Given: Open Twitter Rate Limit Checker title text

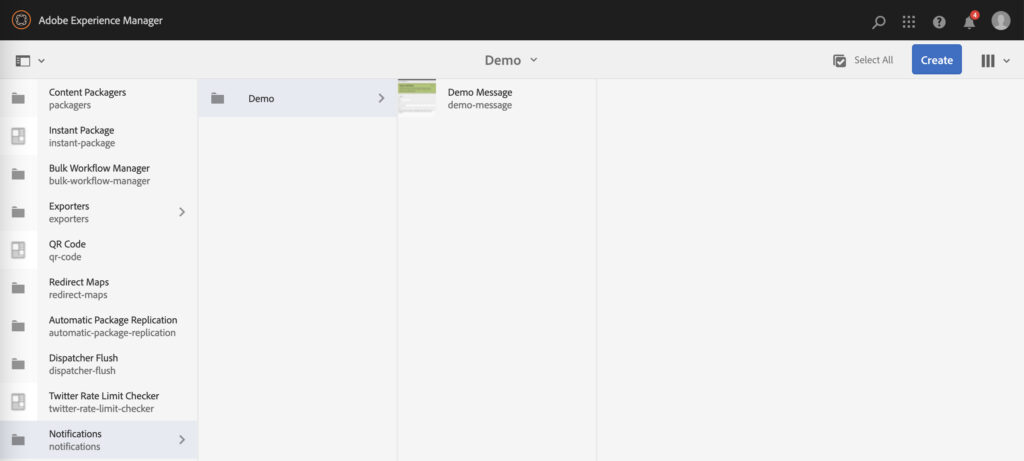Looking at the screenshot, I should [104, 396].
